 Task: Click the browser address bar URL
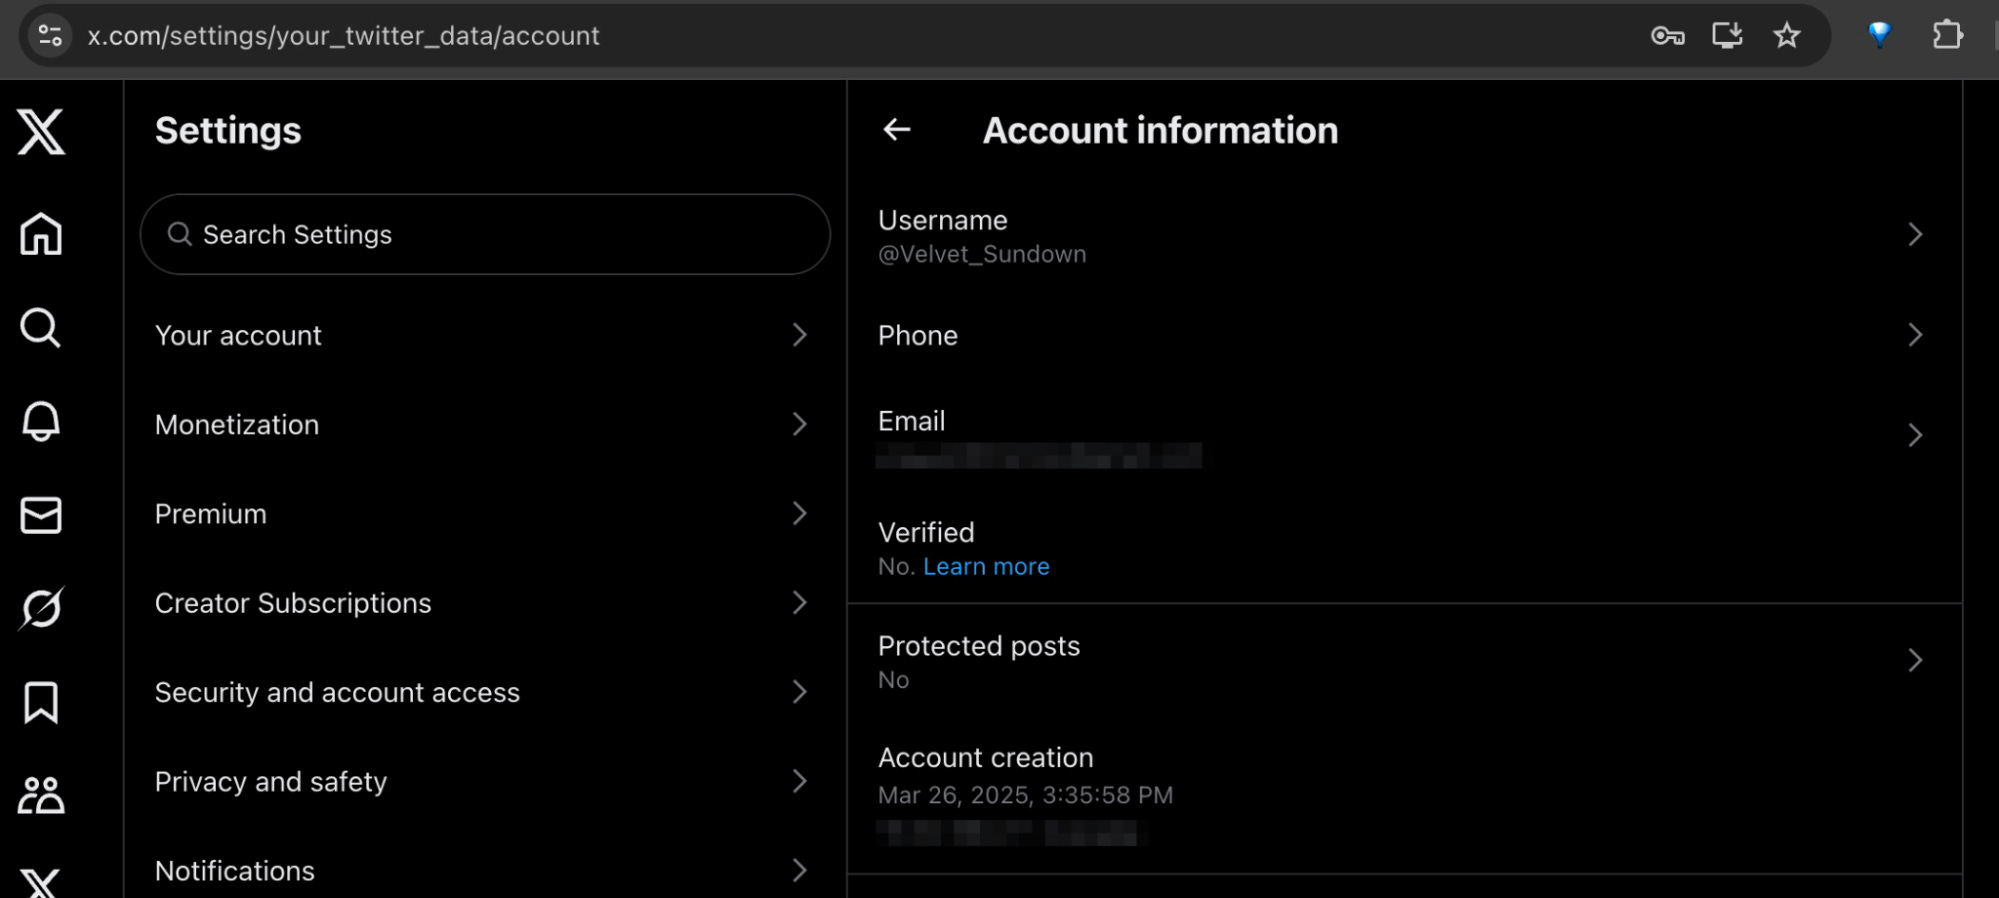click(x=343, y=36)
